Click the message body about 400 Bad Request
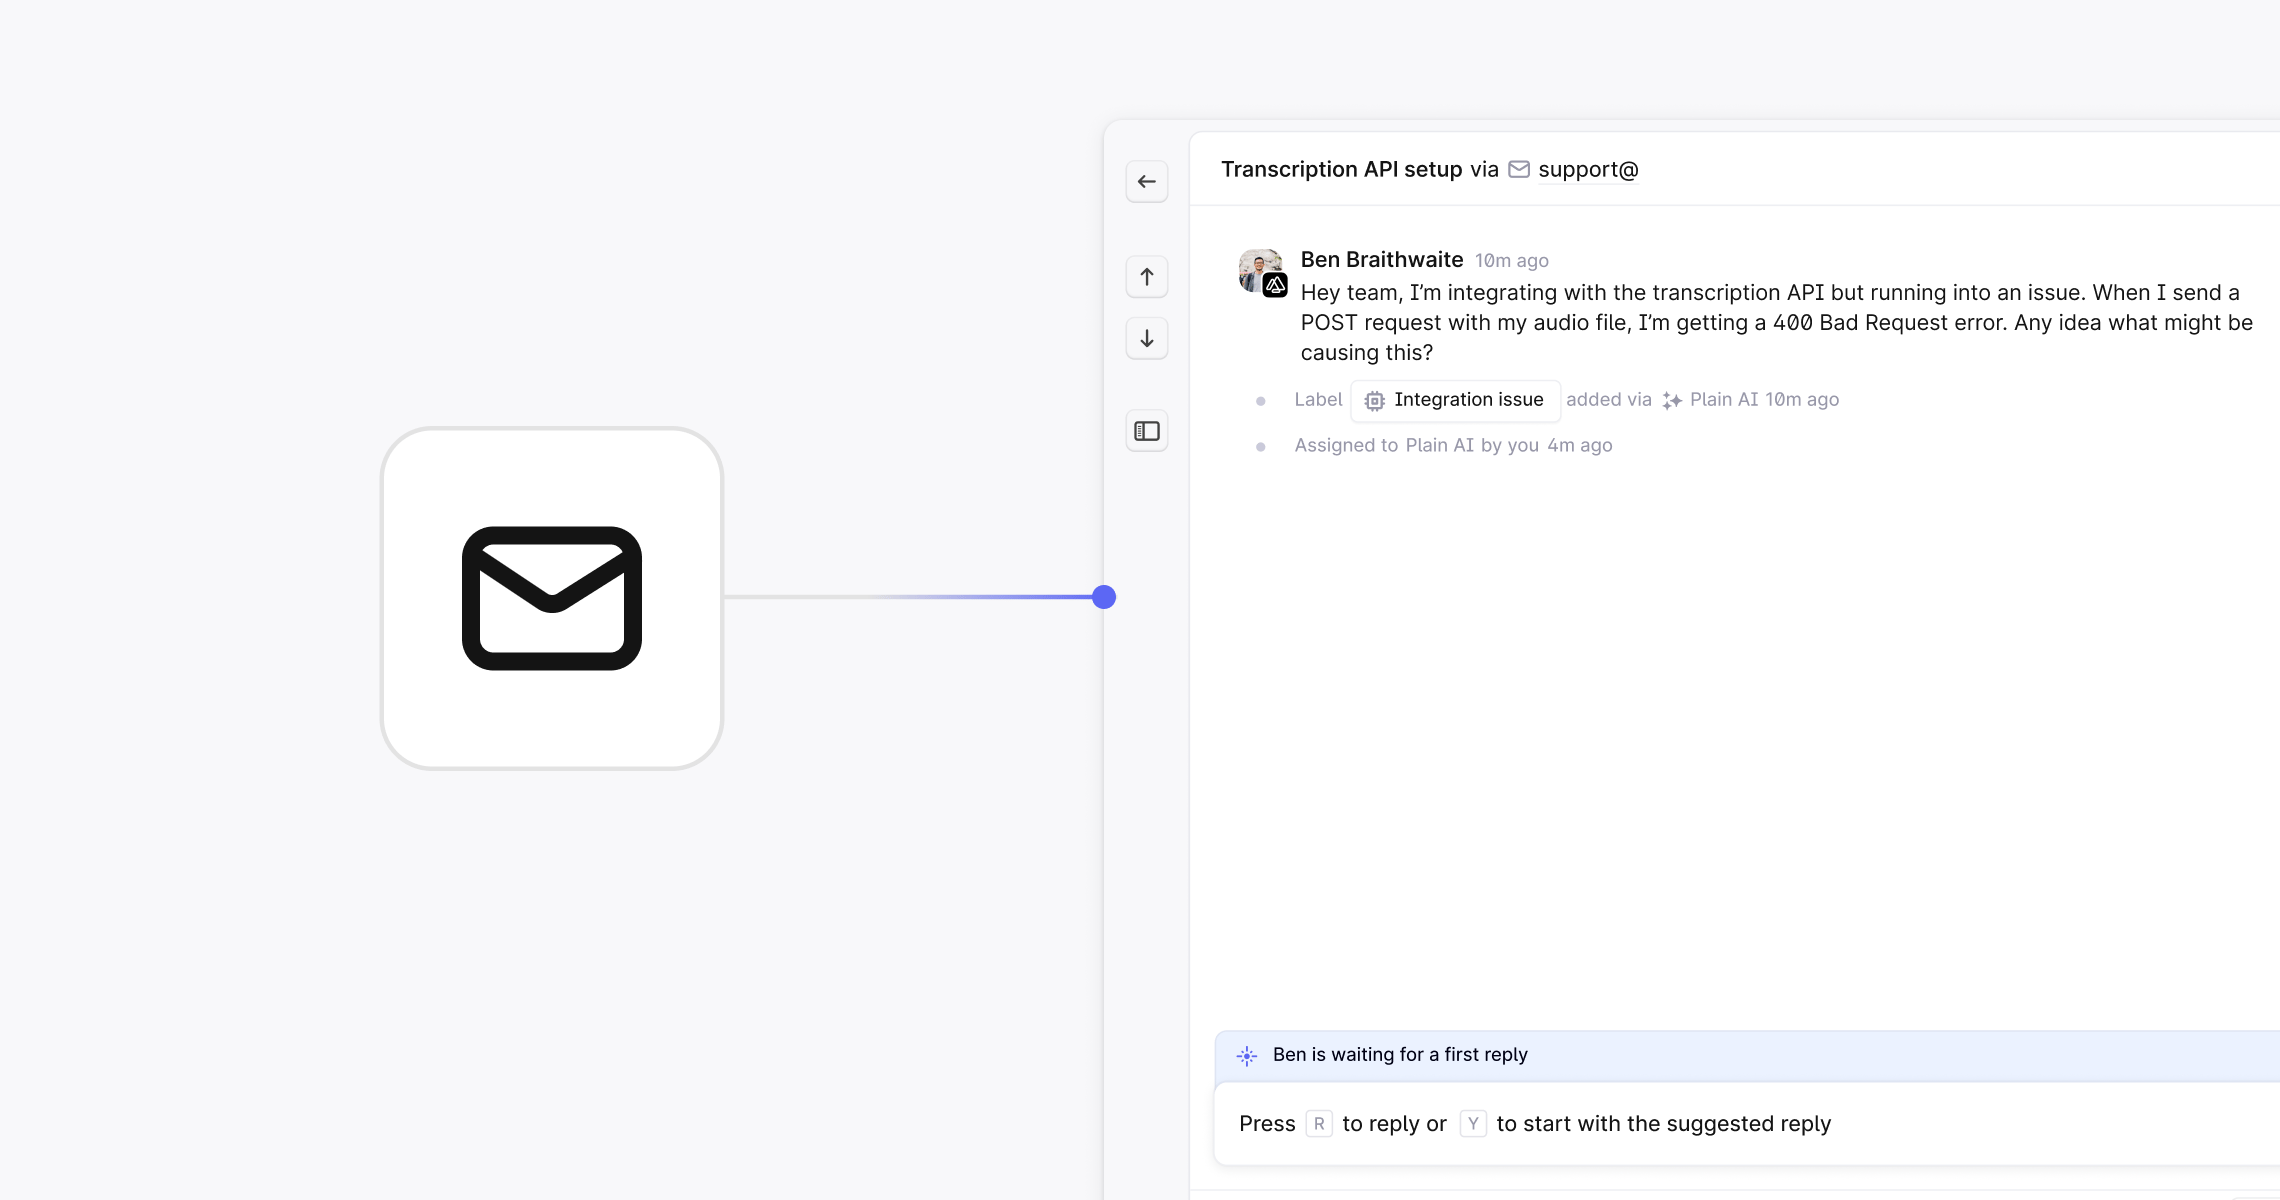Image resolution: width=2280 pixels, height=1200 pixels. [1777, 323]
